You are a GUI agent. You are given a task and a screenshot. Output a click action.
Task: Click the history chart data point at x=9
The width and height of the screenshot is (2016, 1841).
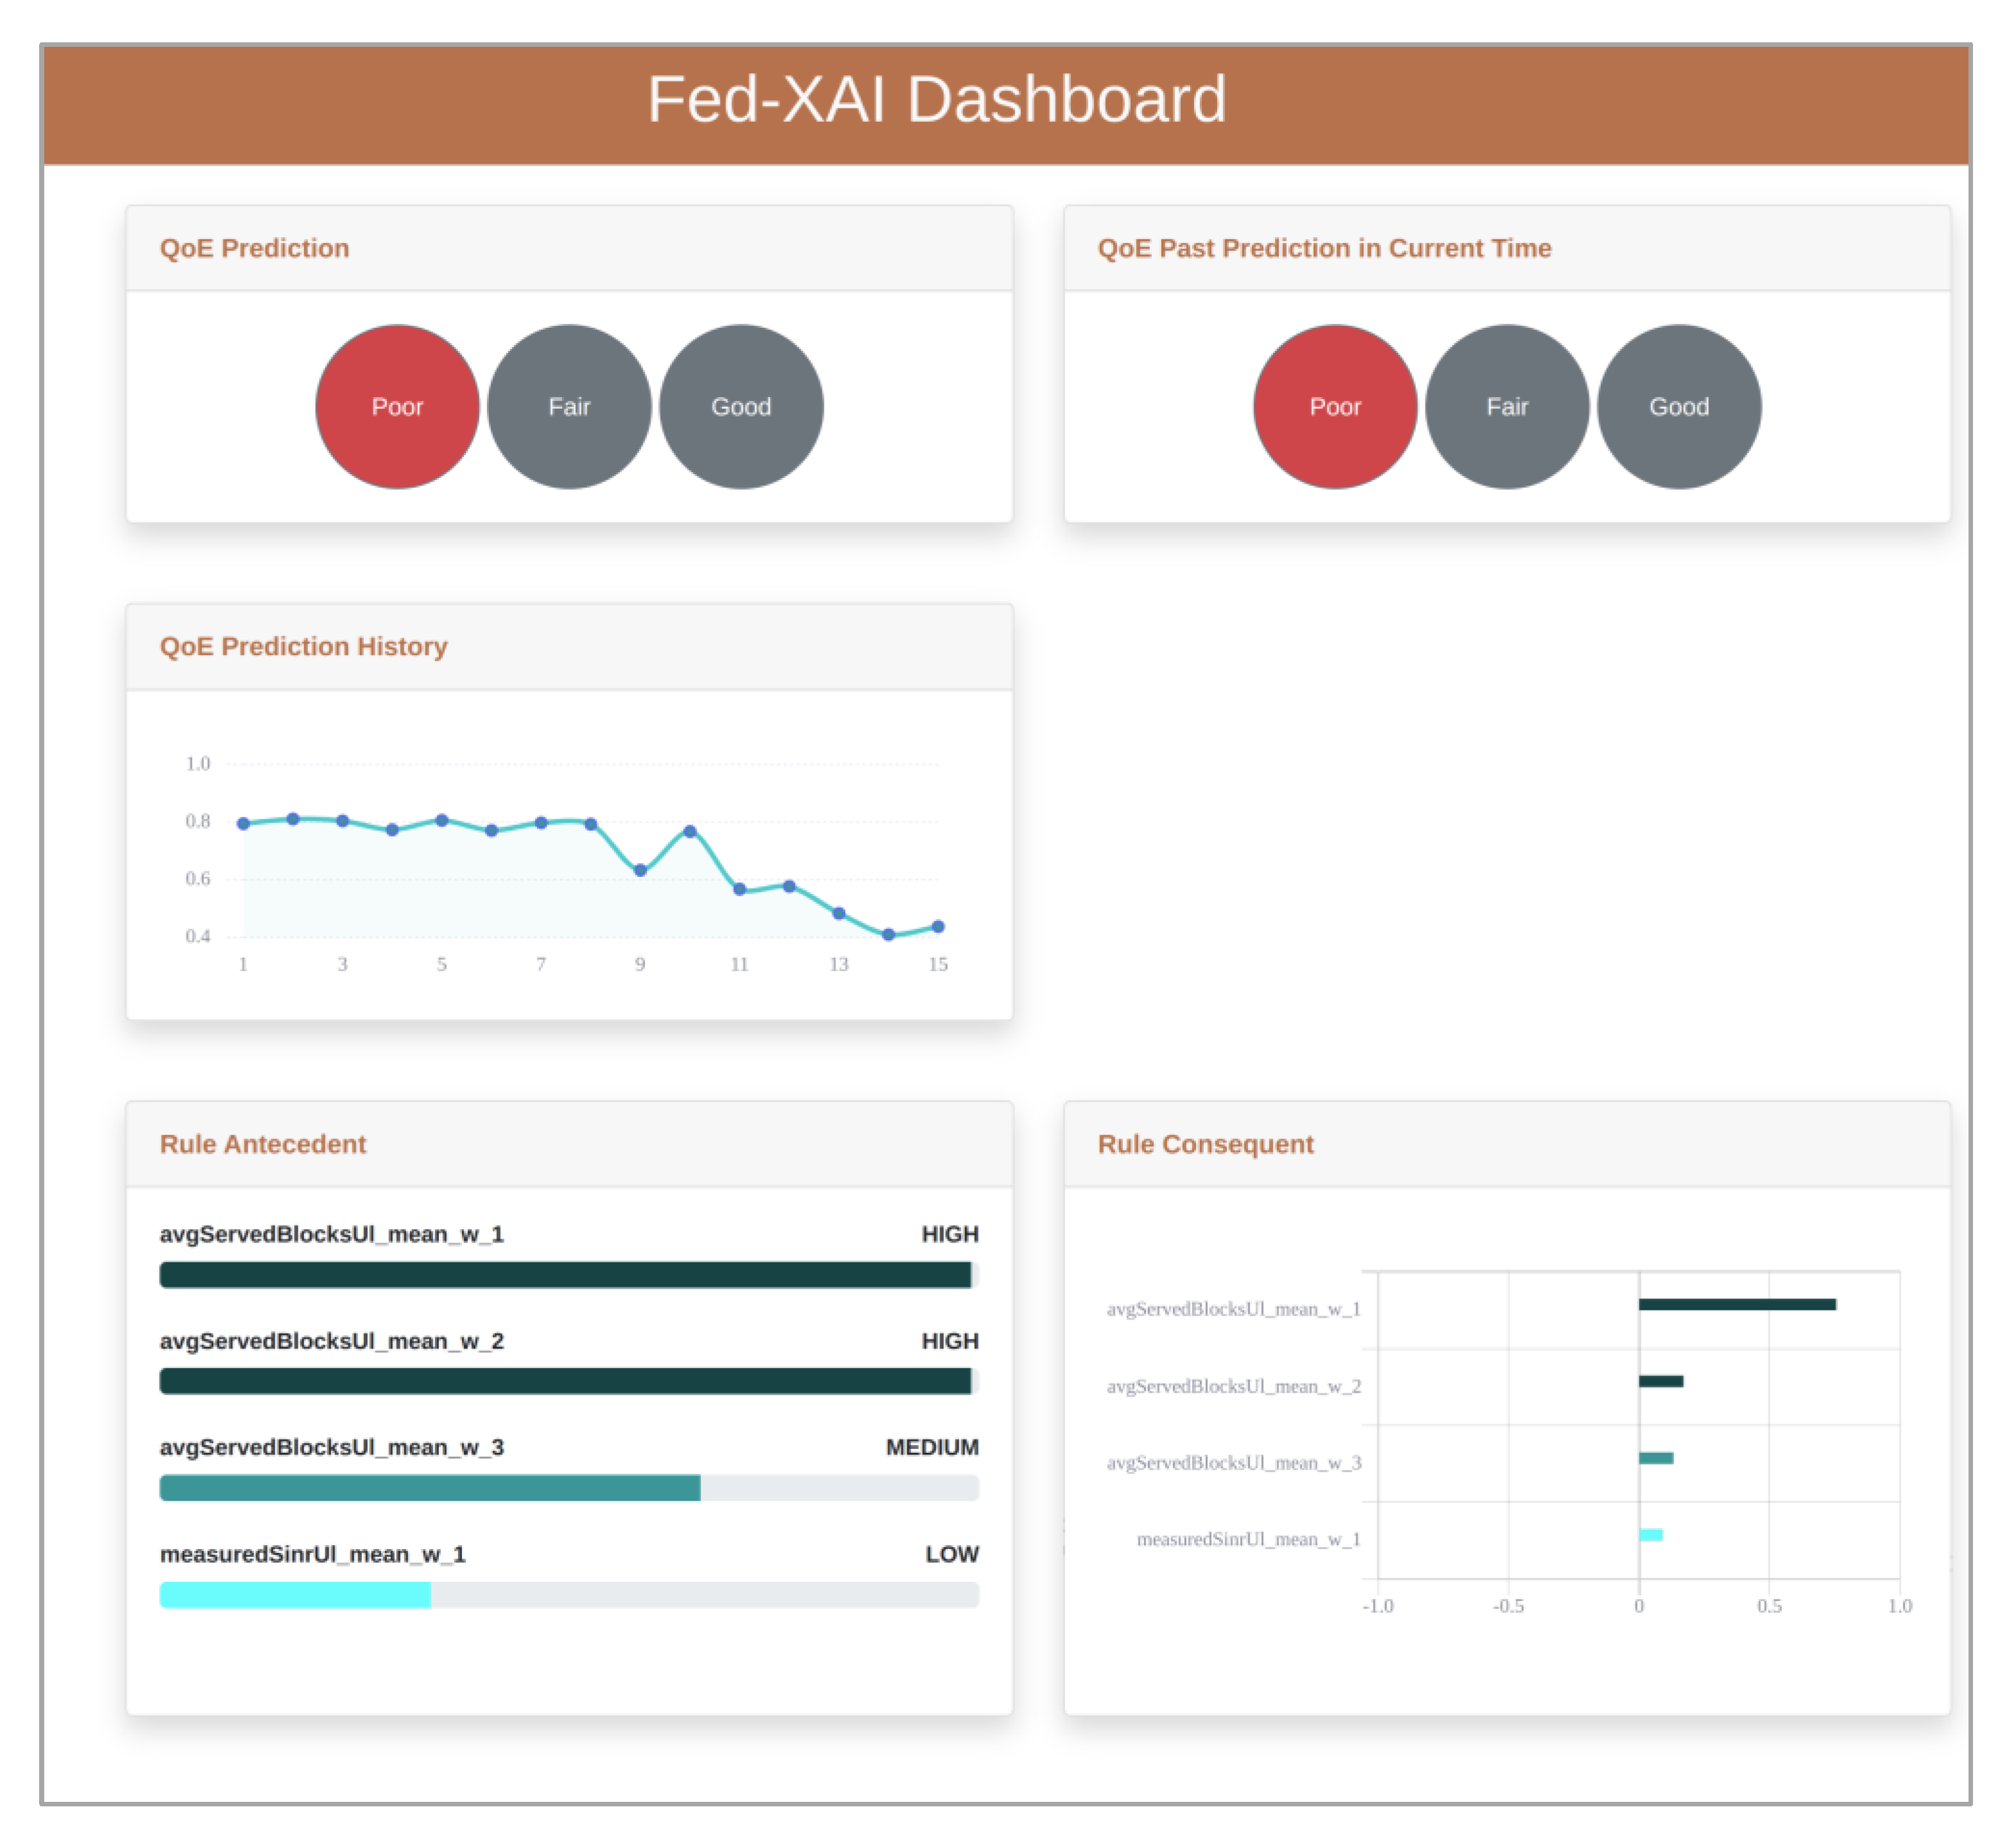coord(640,870)
